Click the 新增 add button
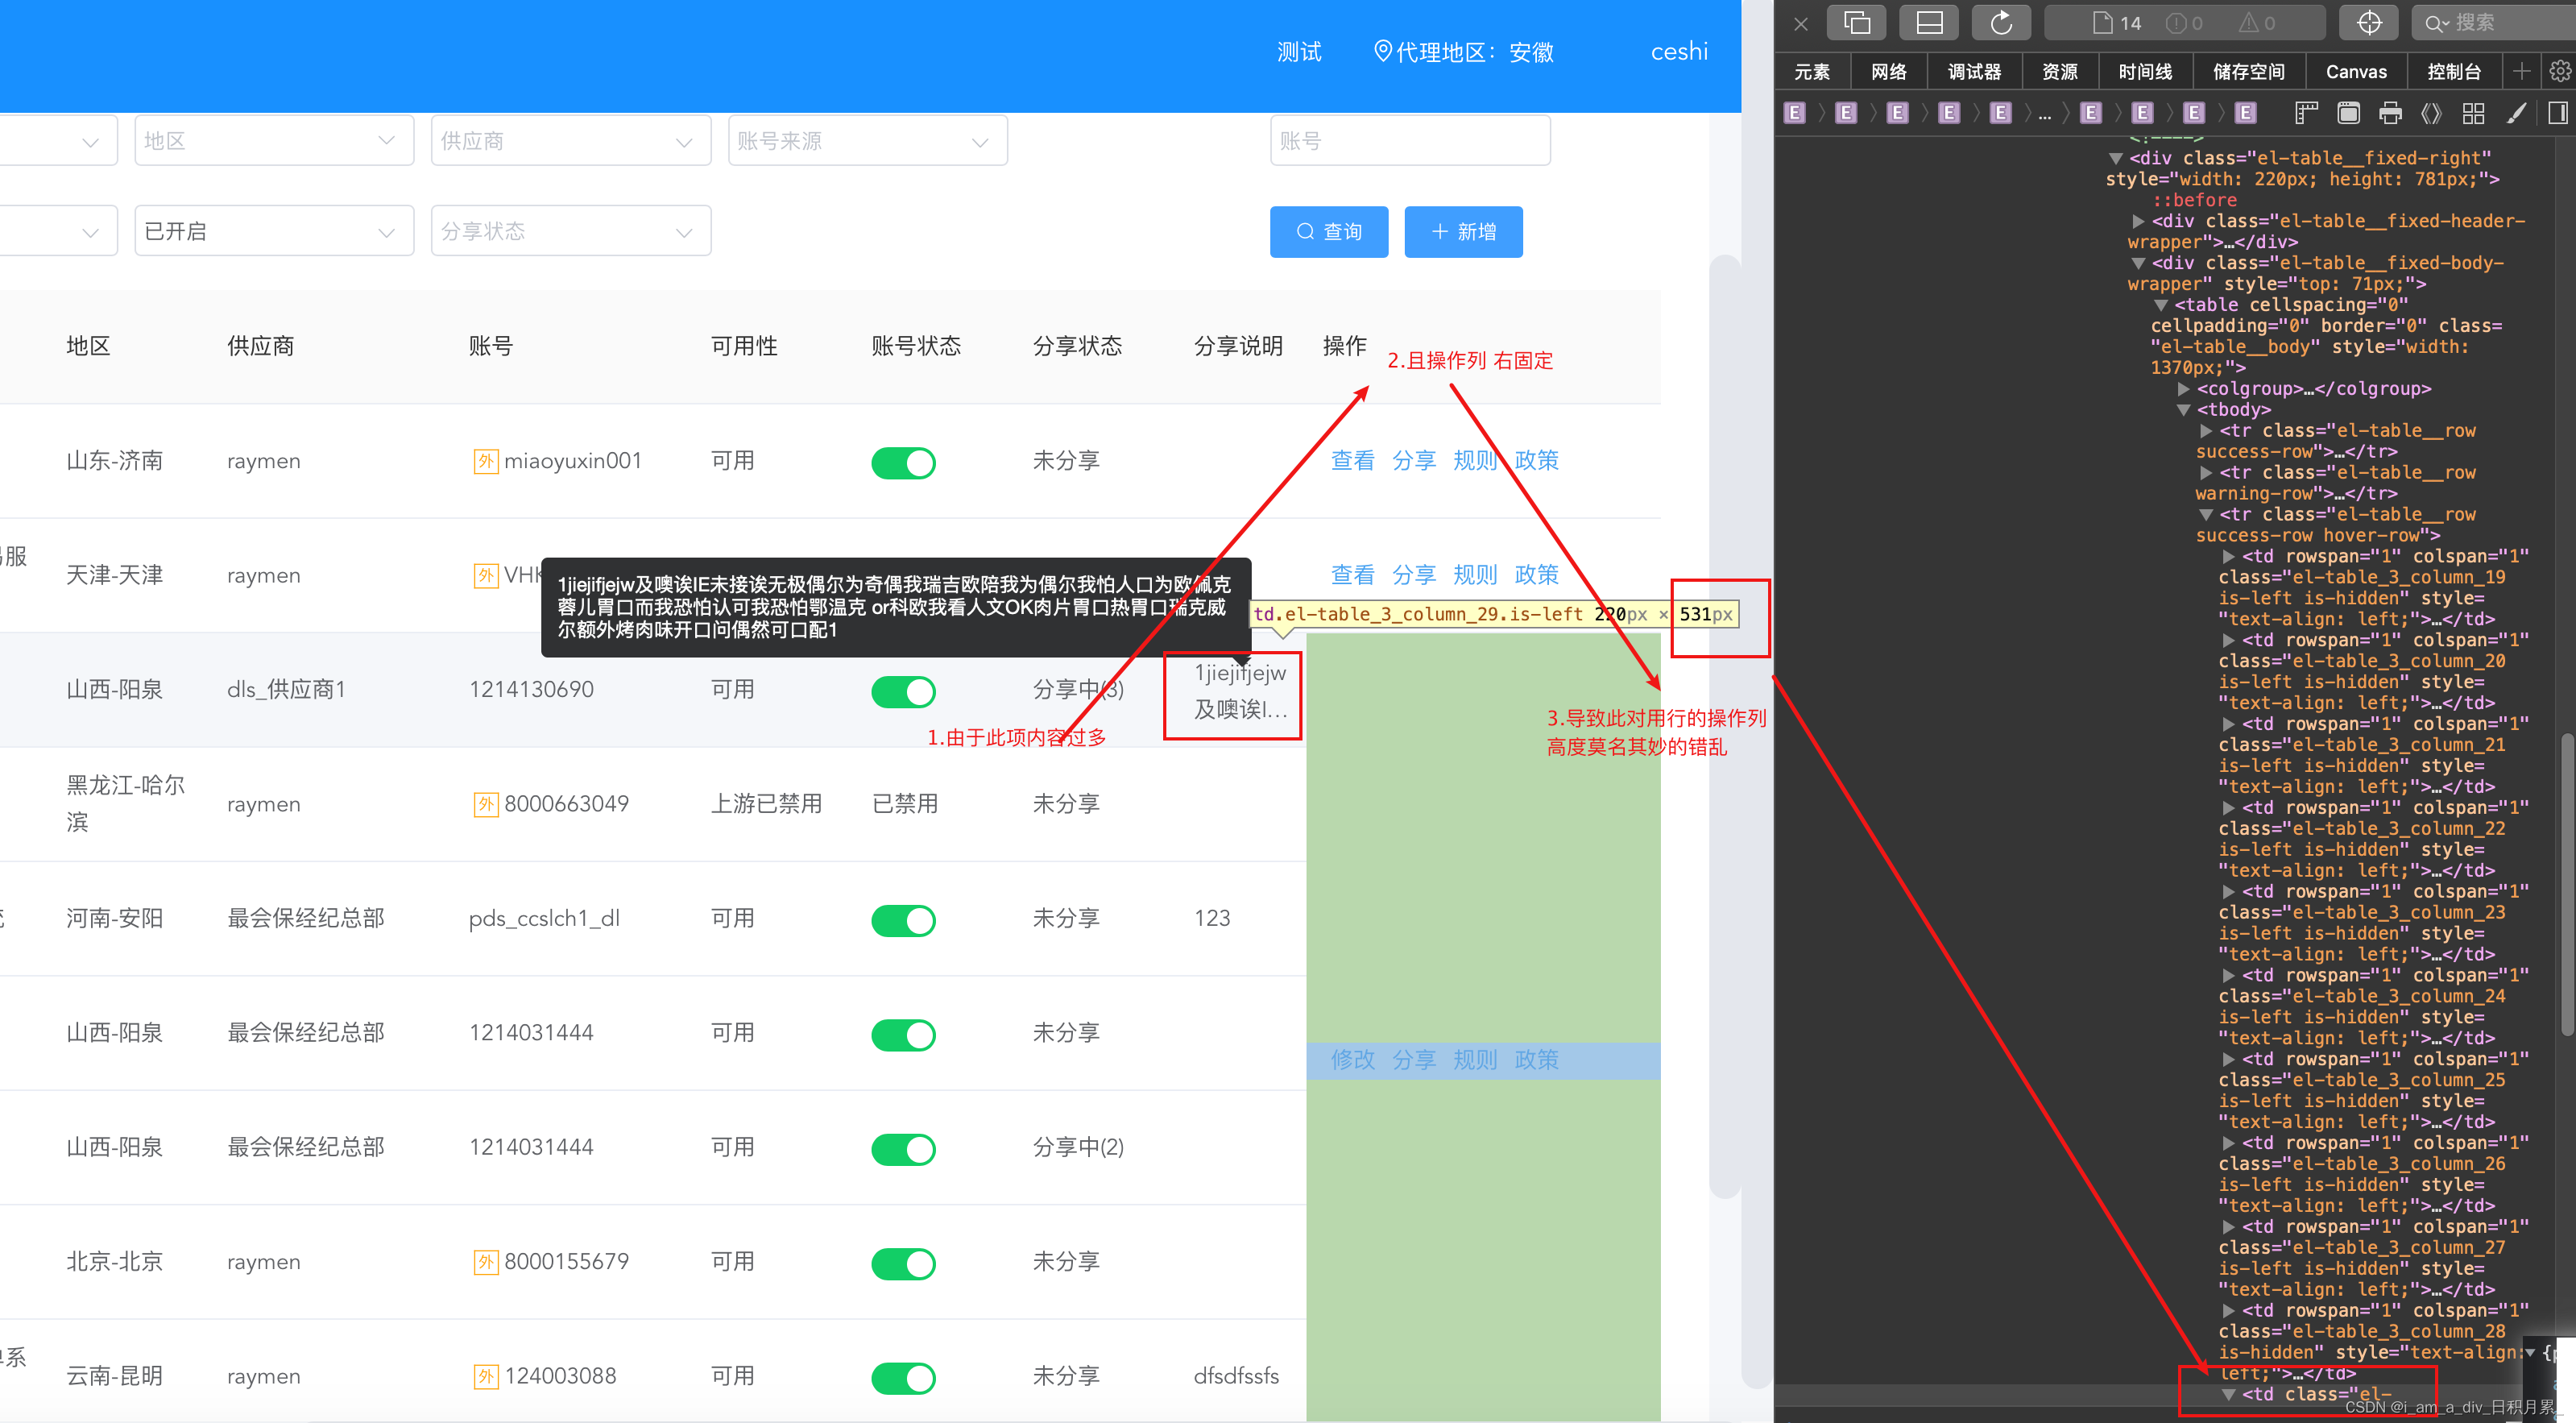Screen dimensions: 2576x1423 click(1462, 231)
